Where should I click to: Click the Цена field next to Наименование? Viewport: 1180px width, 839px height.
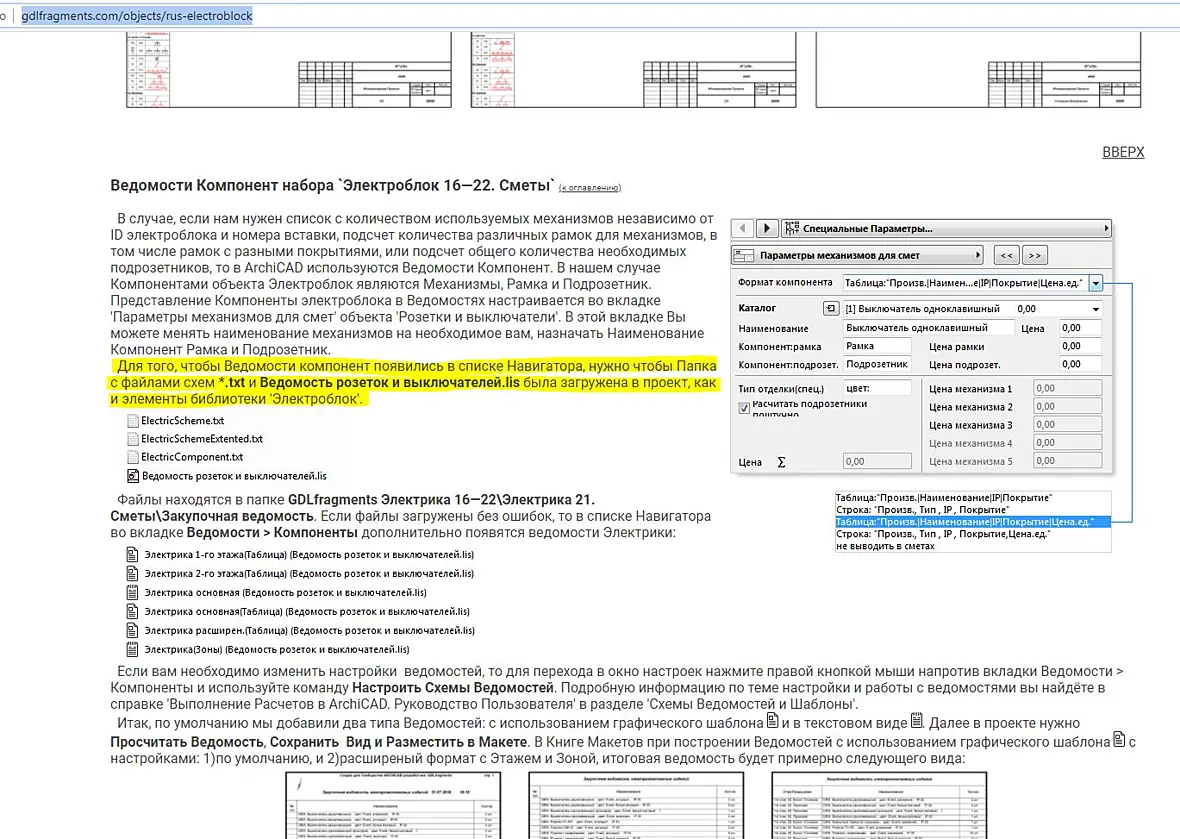coord(1081,327)
